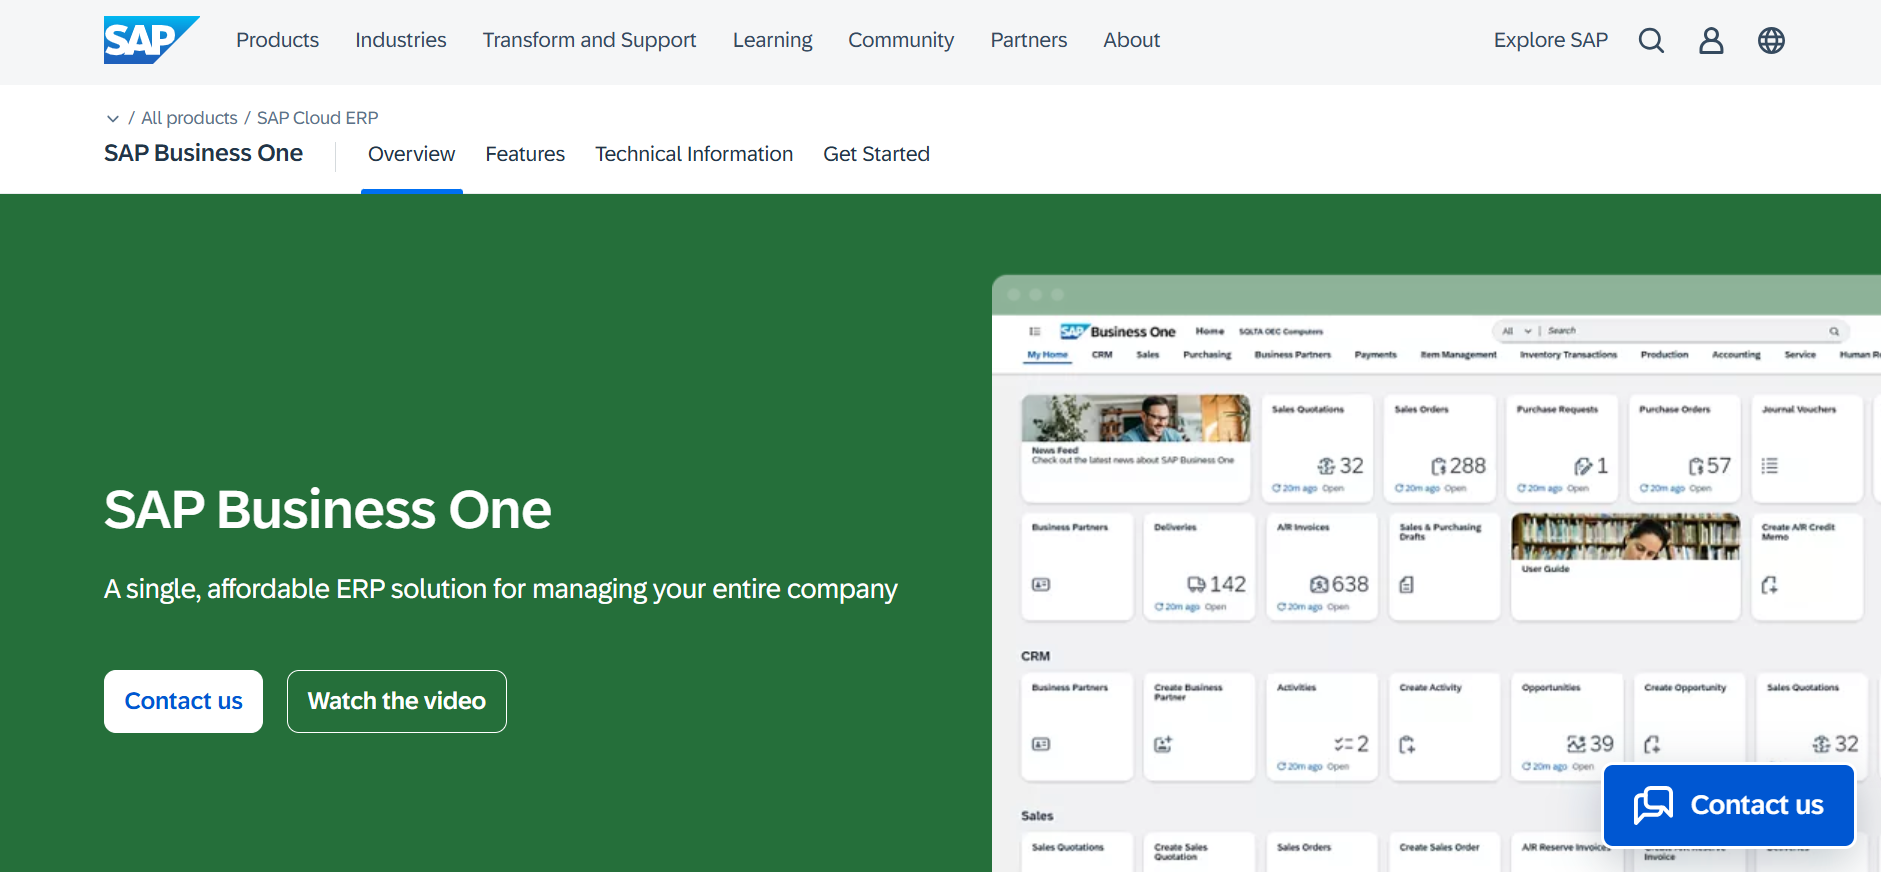1881x872 pixels.
Task: Expand Transform and Support menu
Action: [x=589, y=40]
